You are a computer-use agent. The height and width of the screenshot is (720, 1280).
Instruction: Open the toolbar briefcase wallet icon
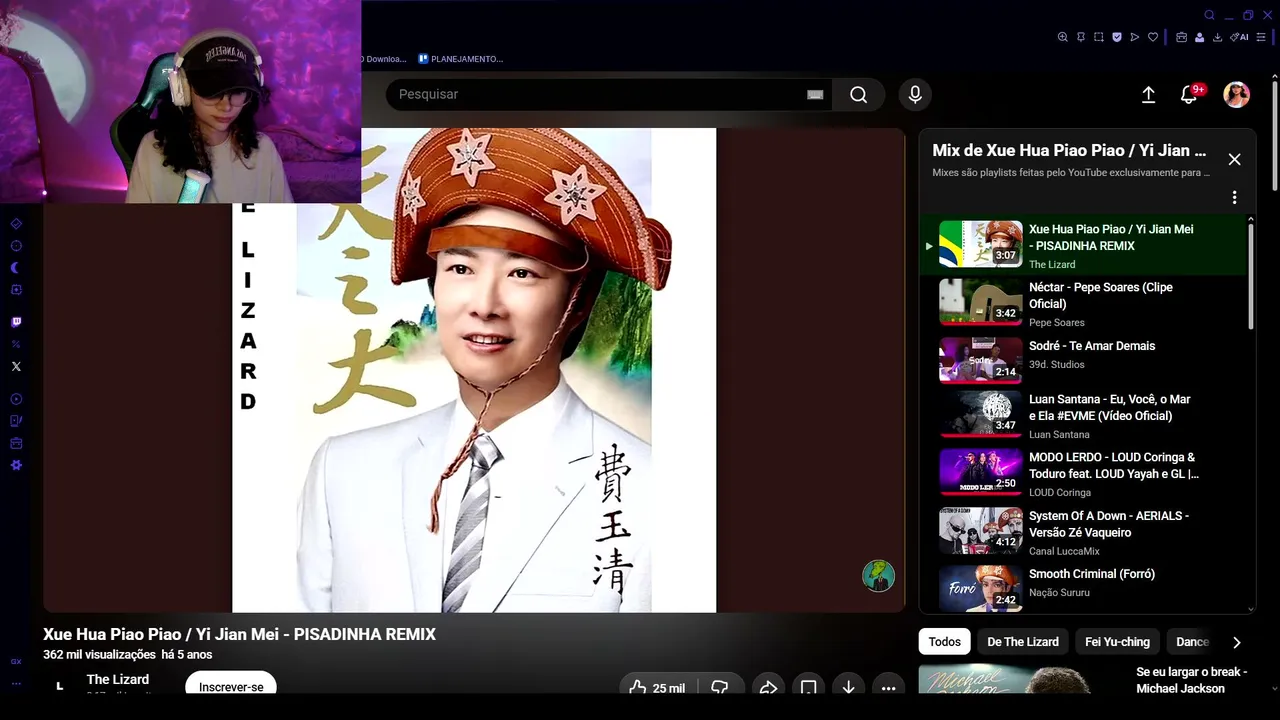tap(1181, 37)
